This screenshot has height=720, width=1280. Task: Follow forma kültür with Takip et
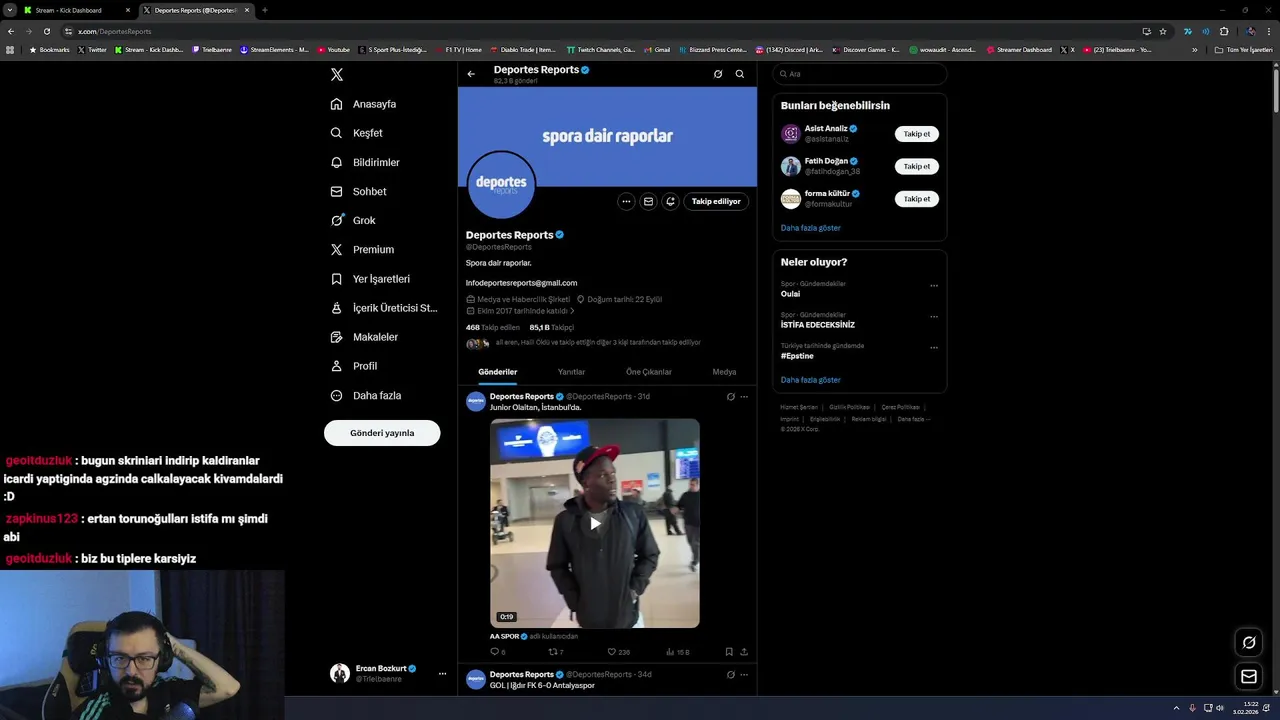916,199
